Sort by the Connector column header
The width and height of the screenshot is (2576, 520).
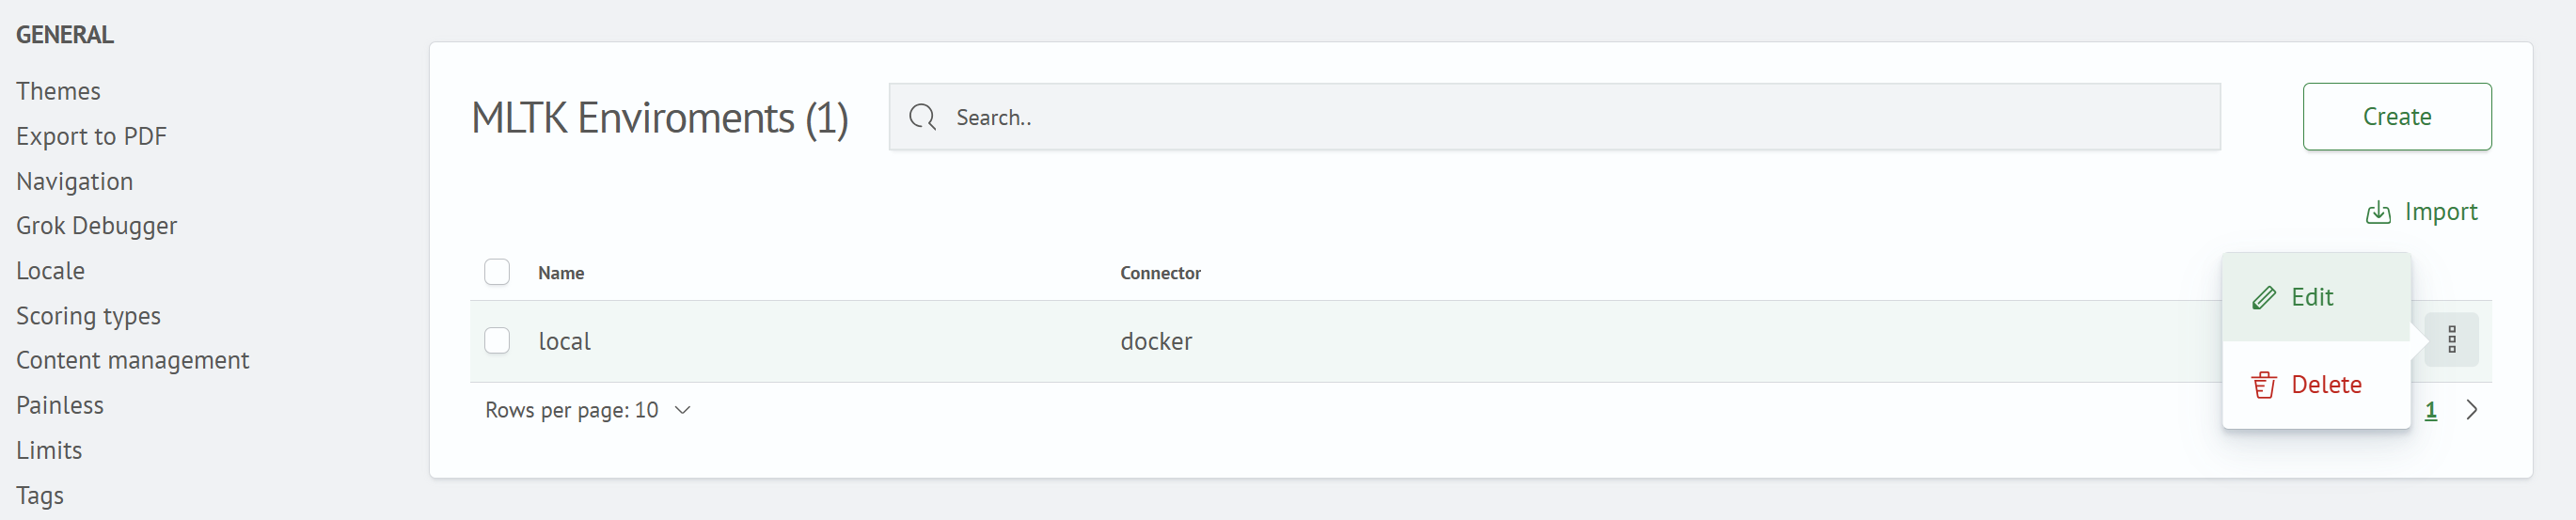pyautogui.click(x=1160, y=273)
